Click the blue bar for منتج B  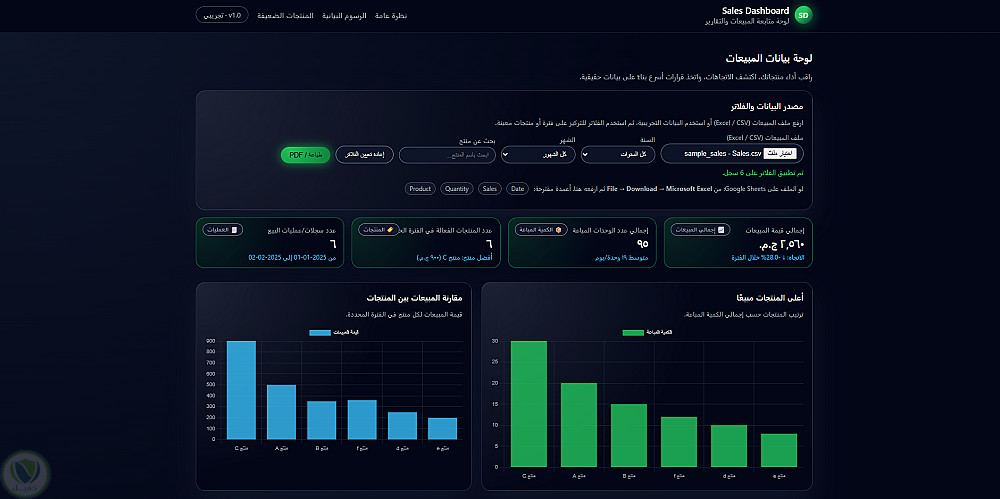point(321,421)
